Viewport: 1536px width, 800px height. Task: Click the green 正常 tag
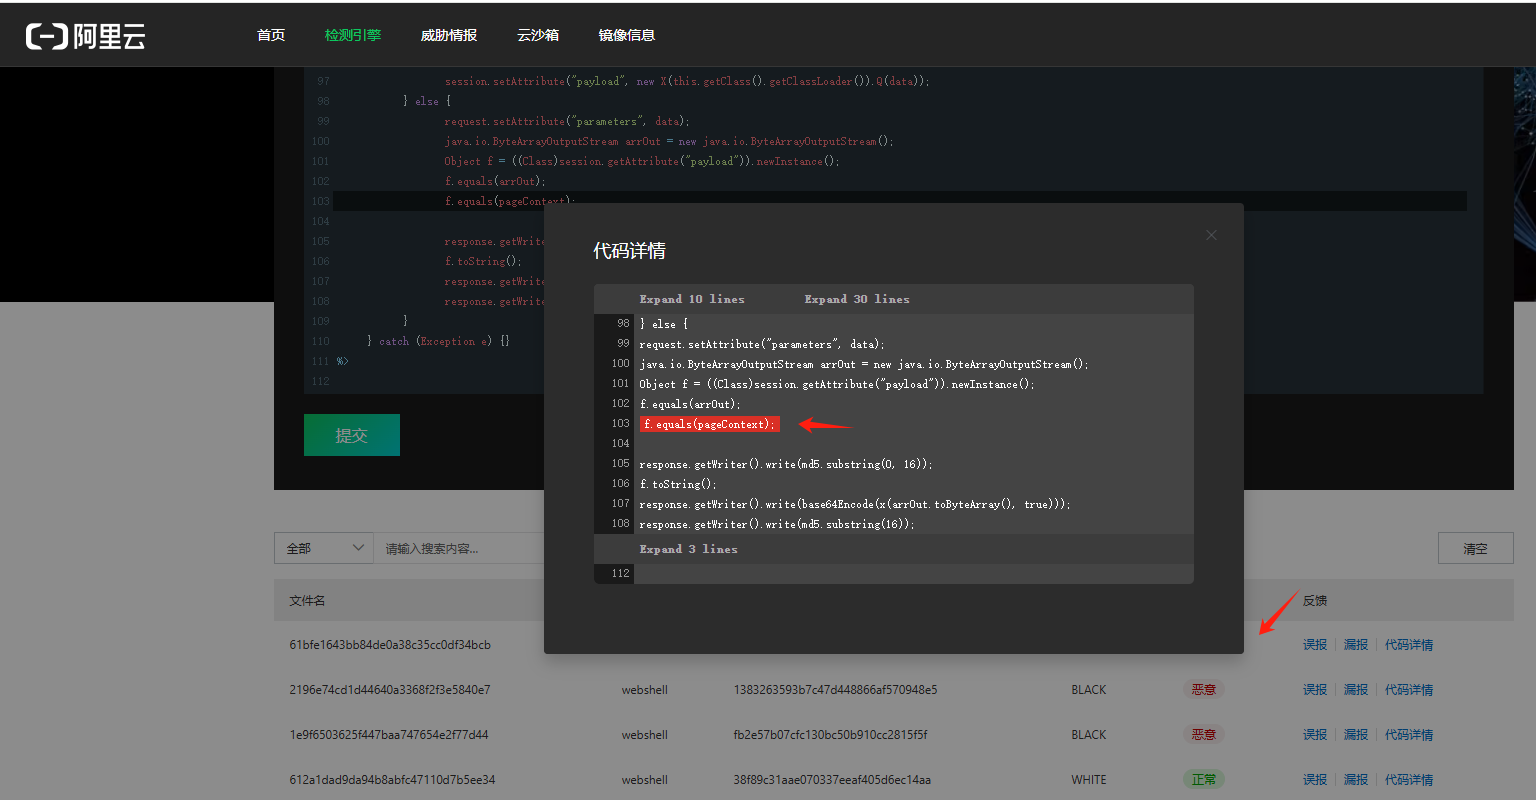point(1204,780)
